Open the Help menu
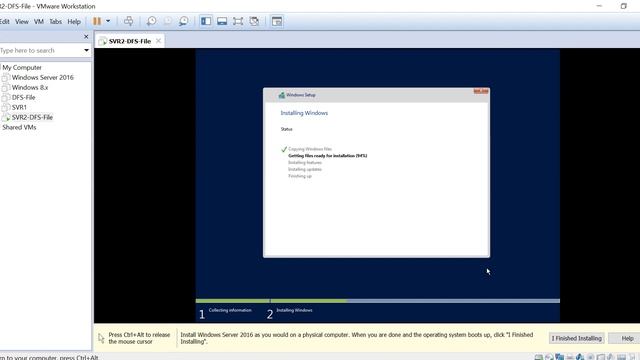 tap(74, 22)
